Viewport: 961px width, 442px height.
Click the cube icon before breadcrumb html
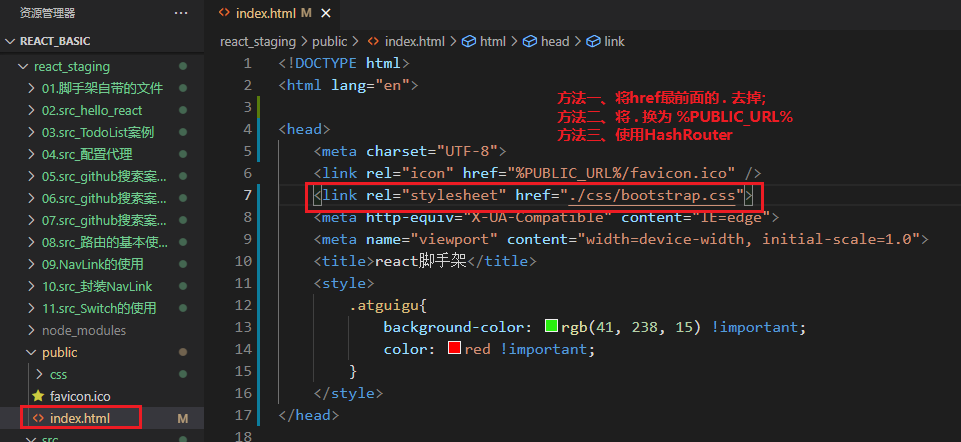[x=469, y=41]
